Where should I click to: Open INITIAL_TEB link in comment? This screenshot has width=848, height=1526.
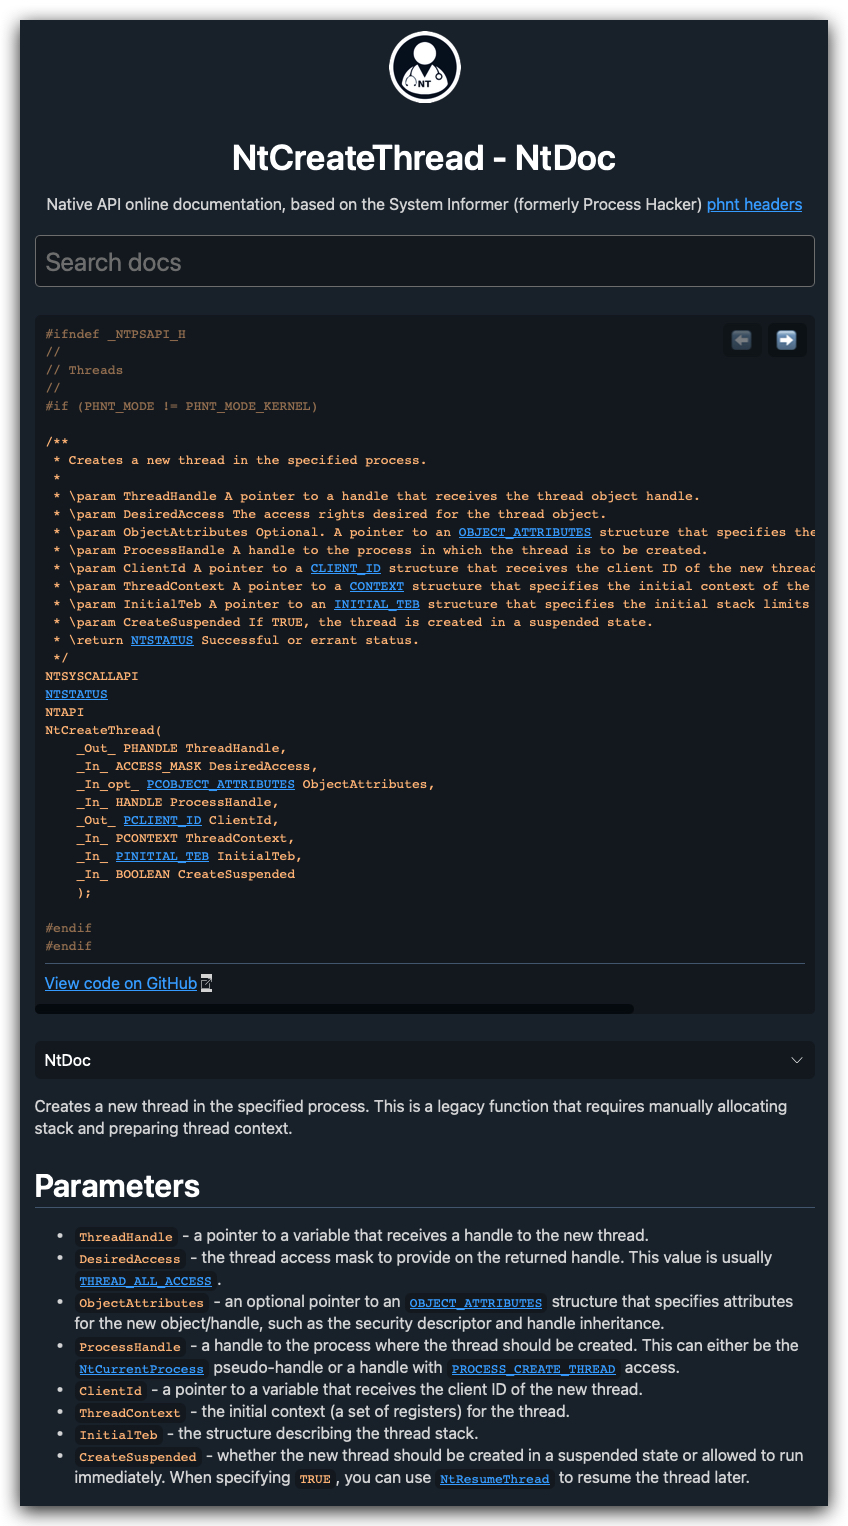[377, 604]
